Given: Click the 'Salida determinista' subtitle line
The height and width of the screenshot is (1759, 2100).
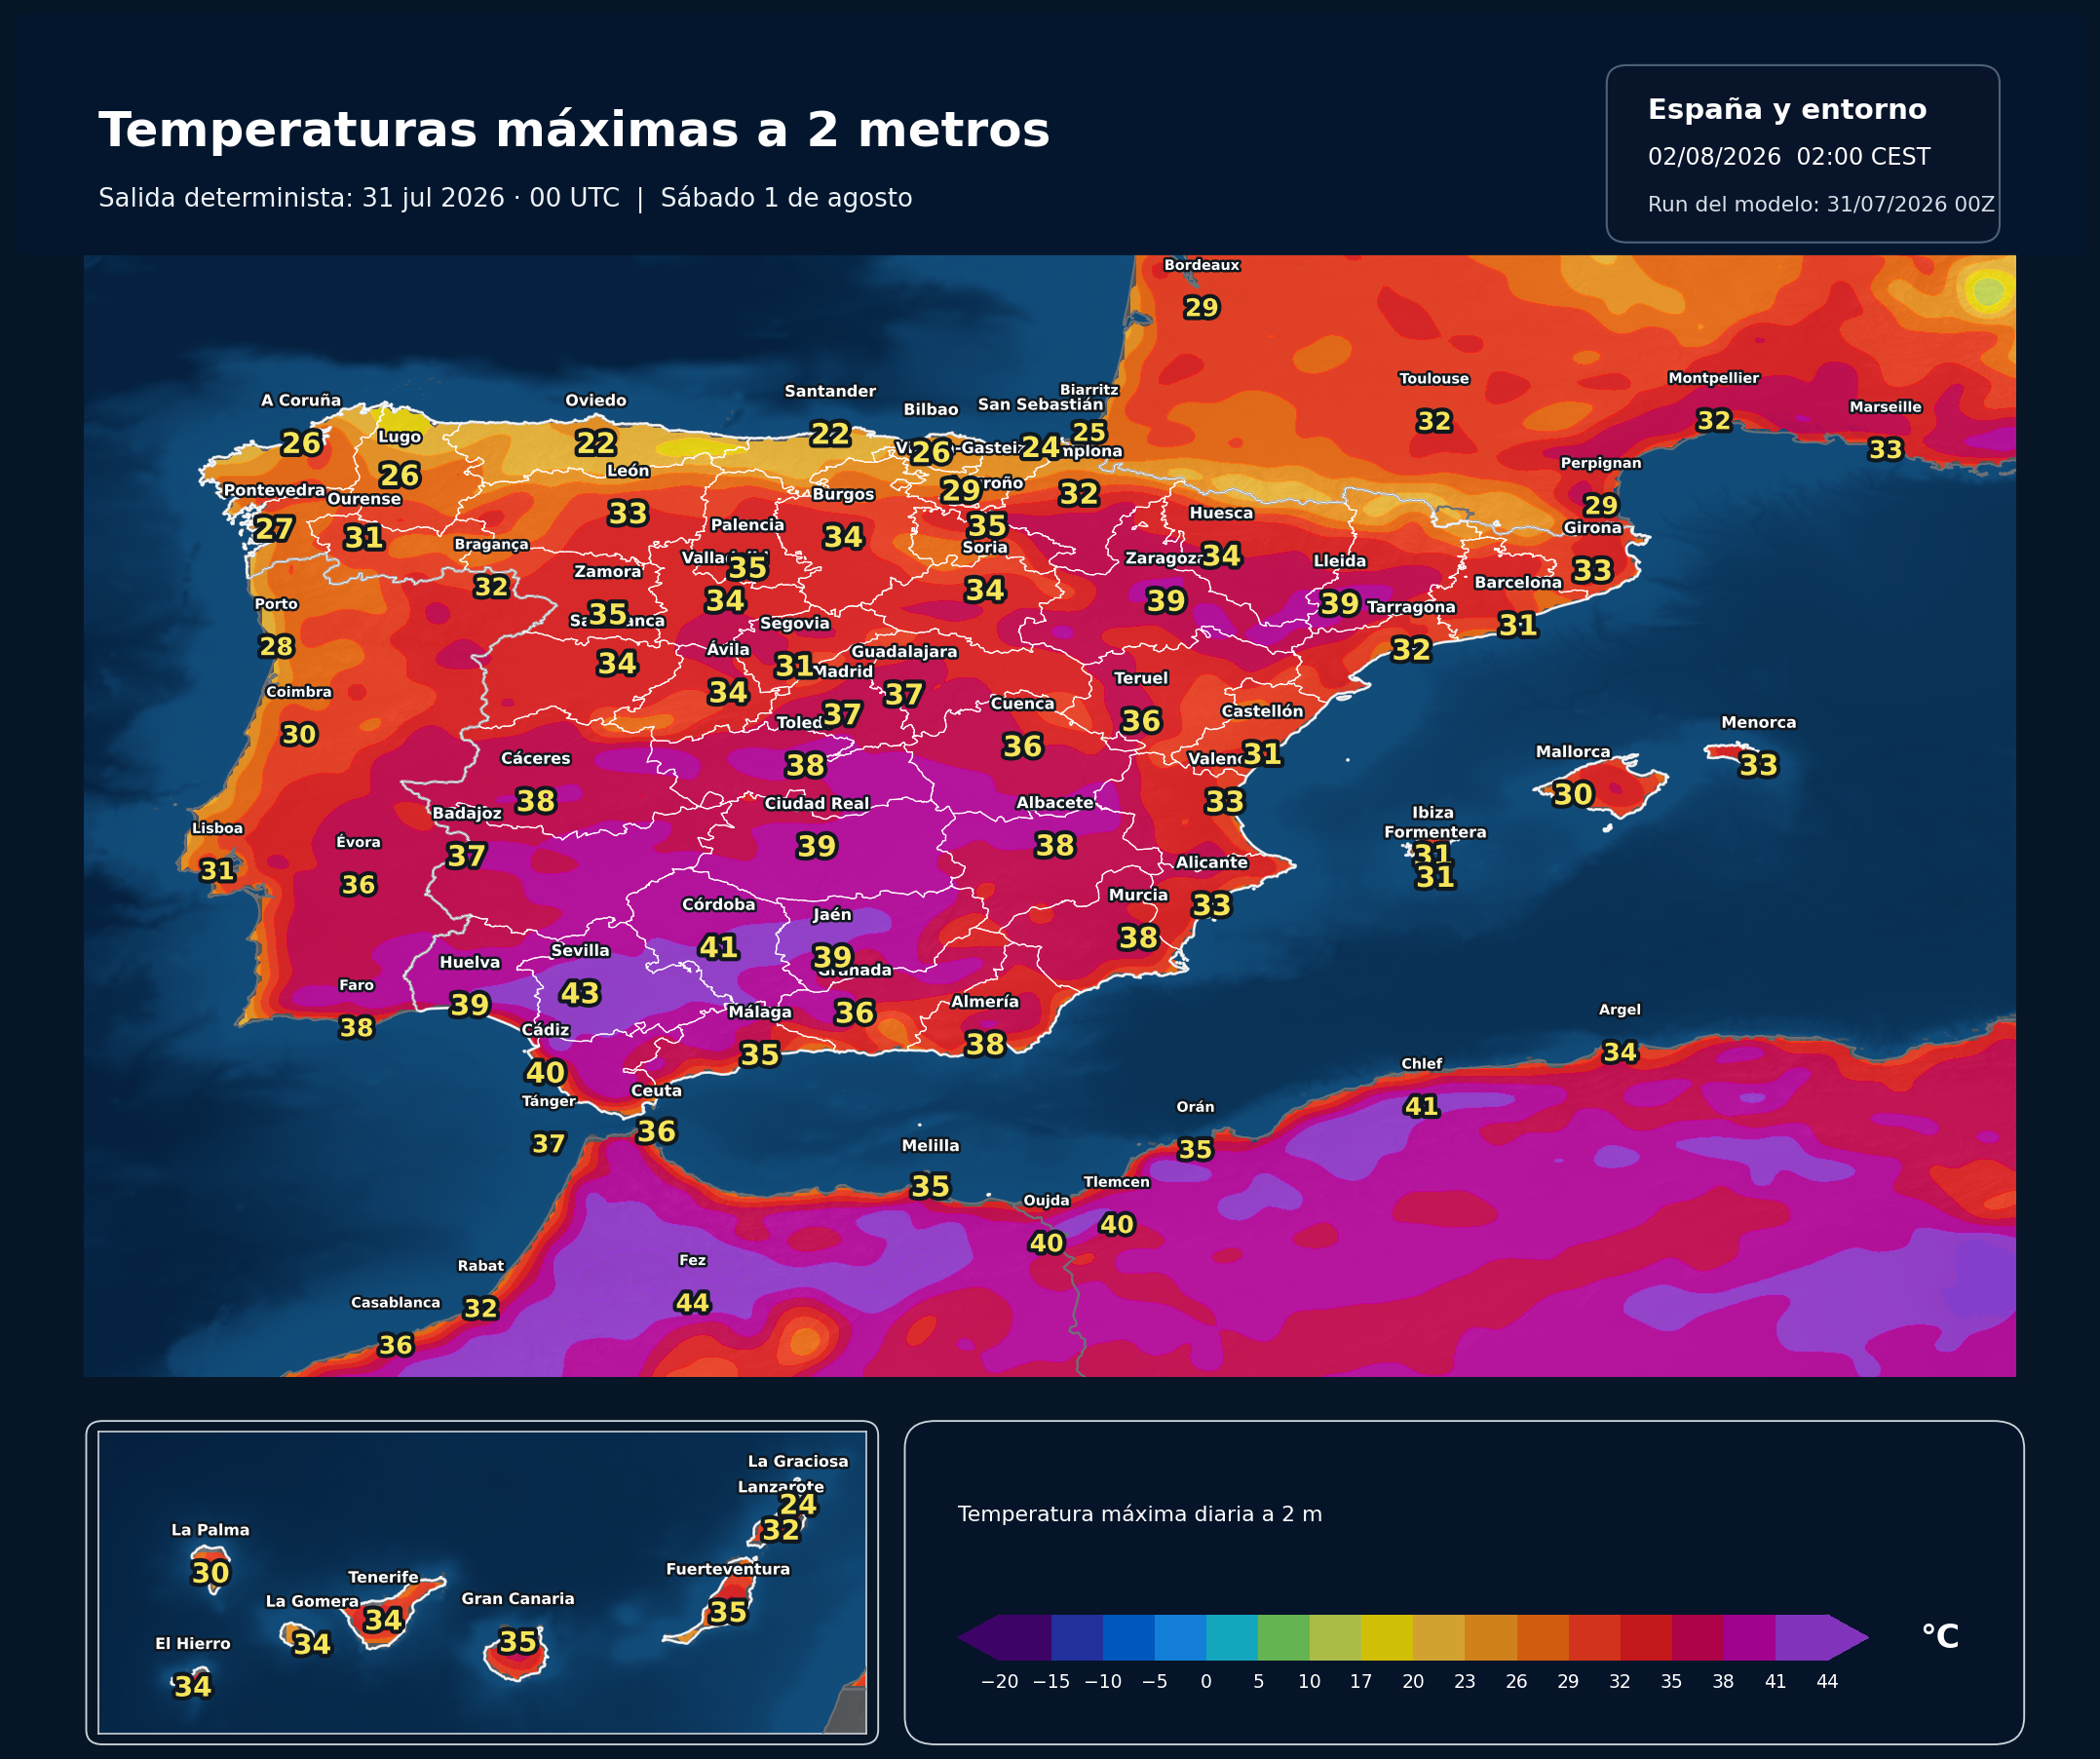Looking at the screenshot, I should pos(505,198).
